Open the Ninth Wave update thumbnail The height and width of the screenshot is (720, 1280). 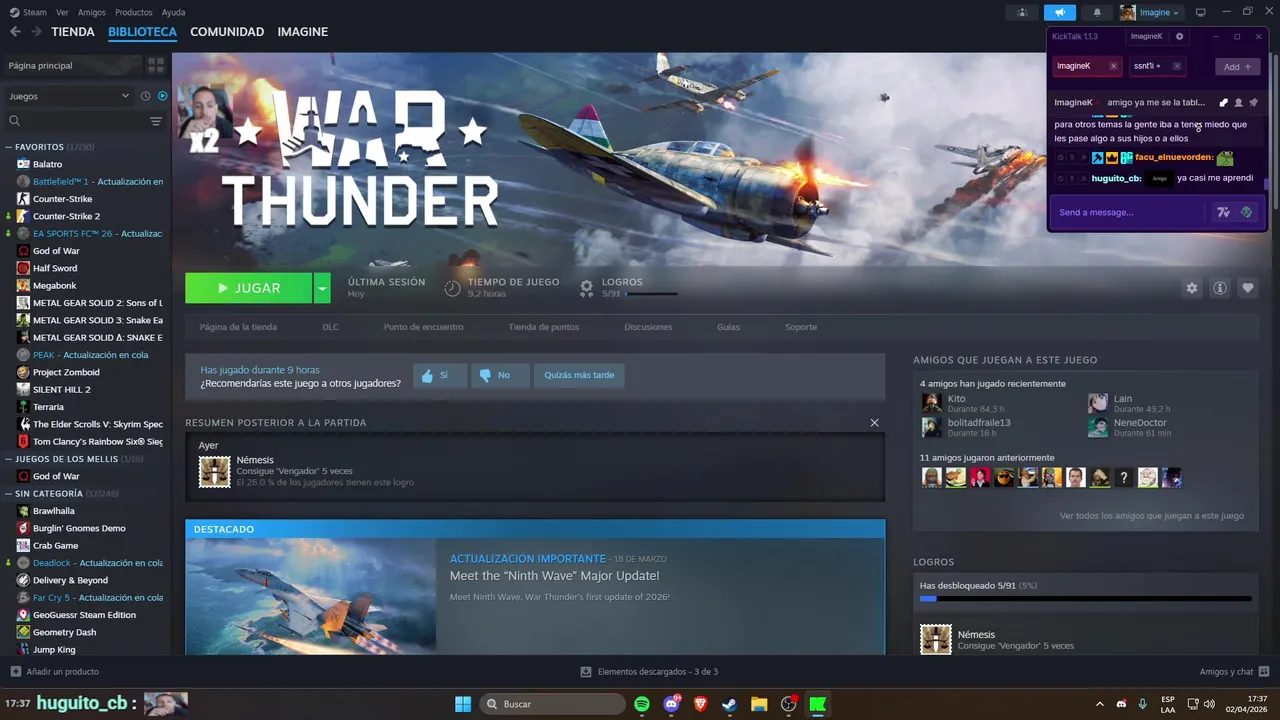click(x=311, y=597)
